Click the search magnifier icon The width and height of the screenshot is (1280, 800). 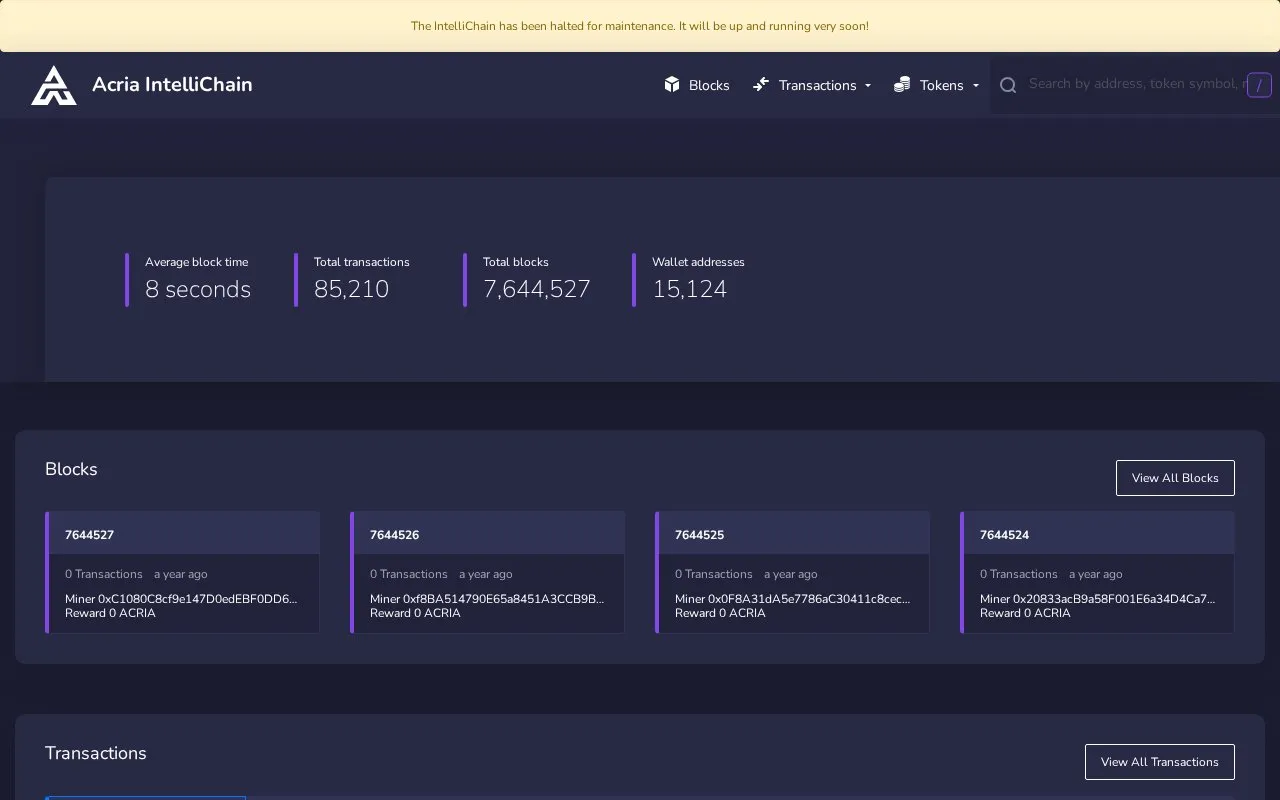click(x=1008, y=85)
